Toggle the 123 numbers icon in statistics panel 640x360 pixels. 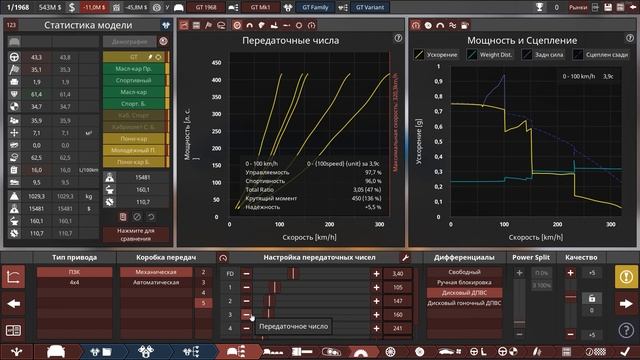[x=11, y=25]
